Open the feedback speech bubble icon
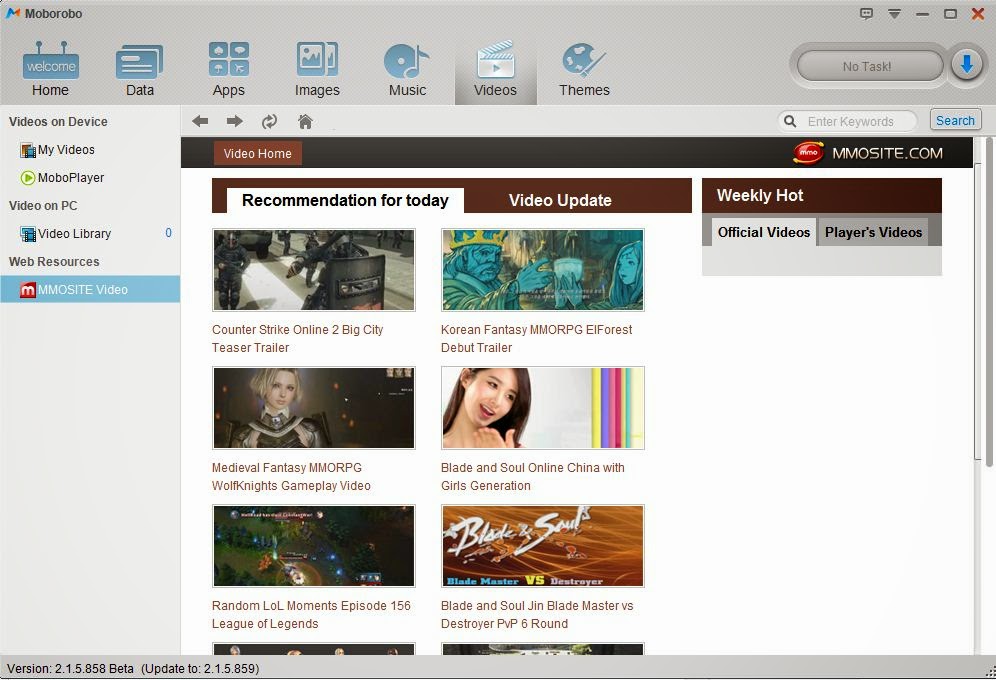The image size is (996, 680). pyautogui.click(x=866, y=13)
